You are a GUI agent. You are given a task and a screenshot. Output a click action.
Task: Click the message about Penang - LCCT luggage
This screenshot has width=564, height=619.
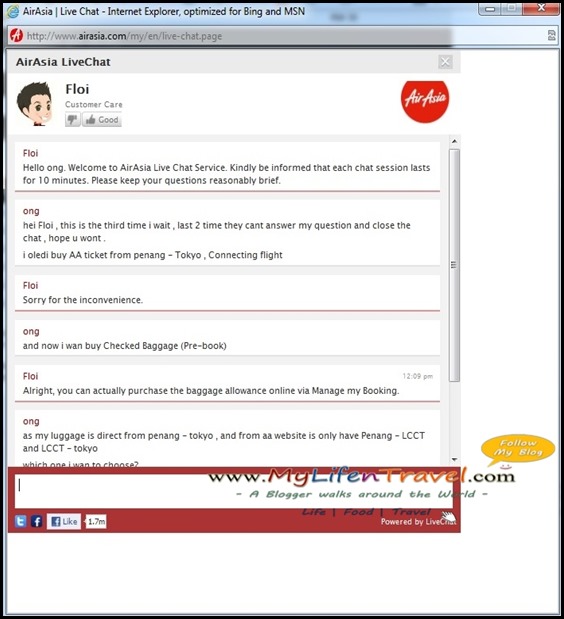[223, 442]
